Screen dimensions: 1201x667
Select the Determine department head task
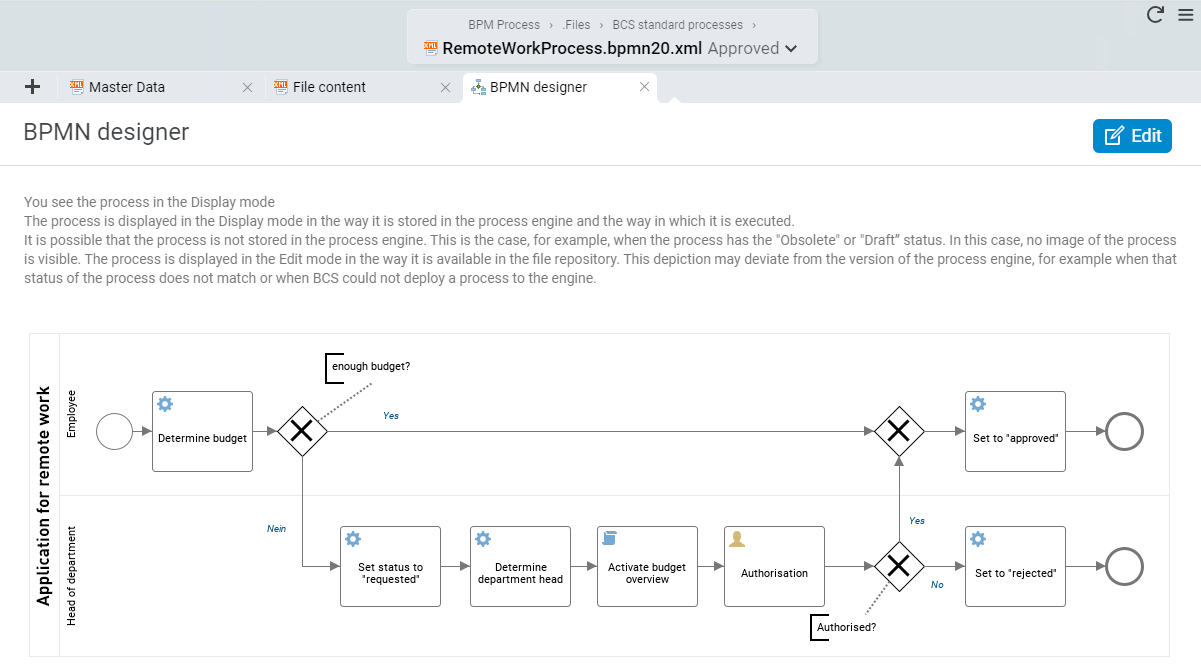coord(520,566)
